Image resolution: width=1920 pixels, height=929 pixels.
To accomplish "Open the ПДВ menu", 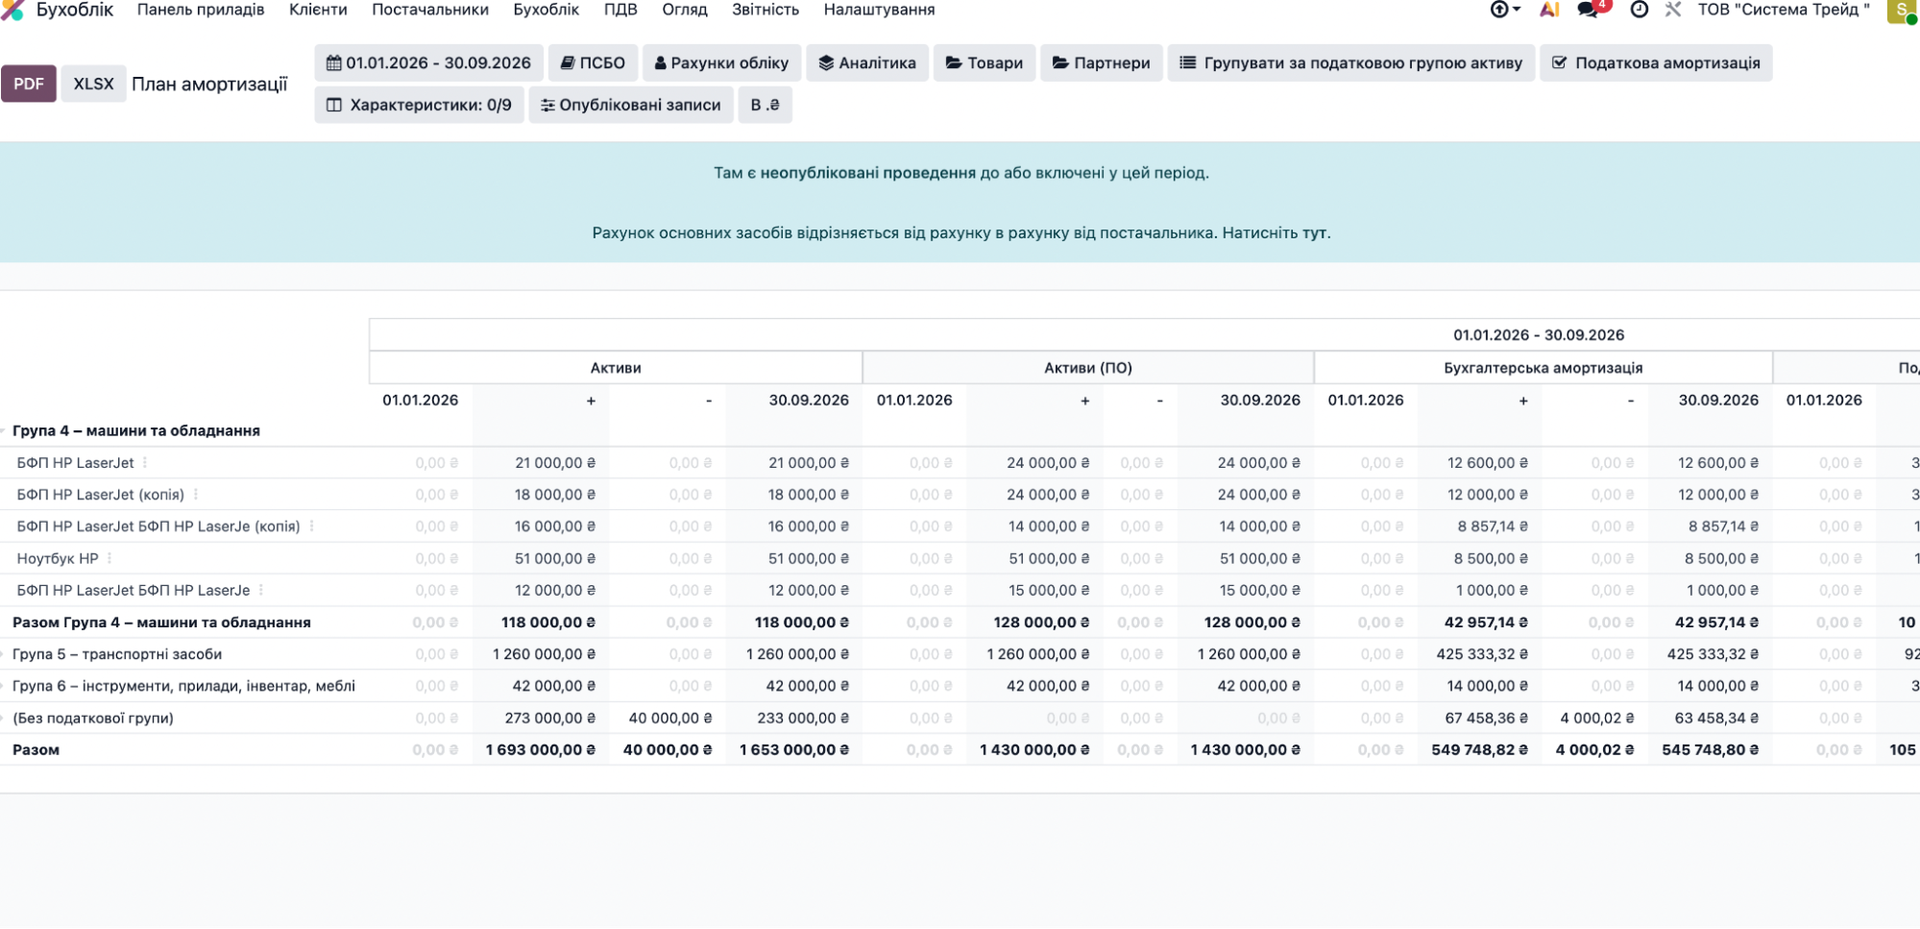I will click(x=620, y=10).
